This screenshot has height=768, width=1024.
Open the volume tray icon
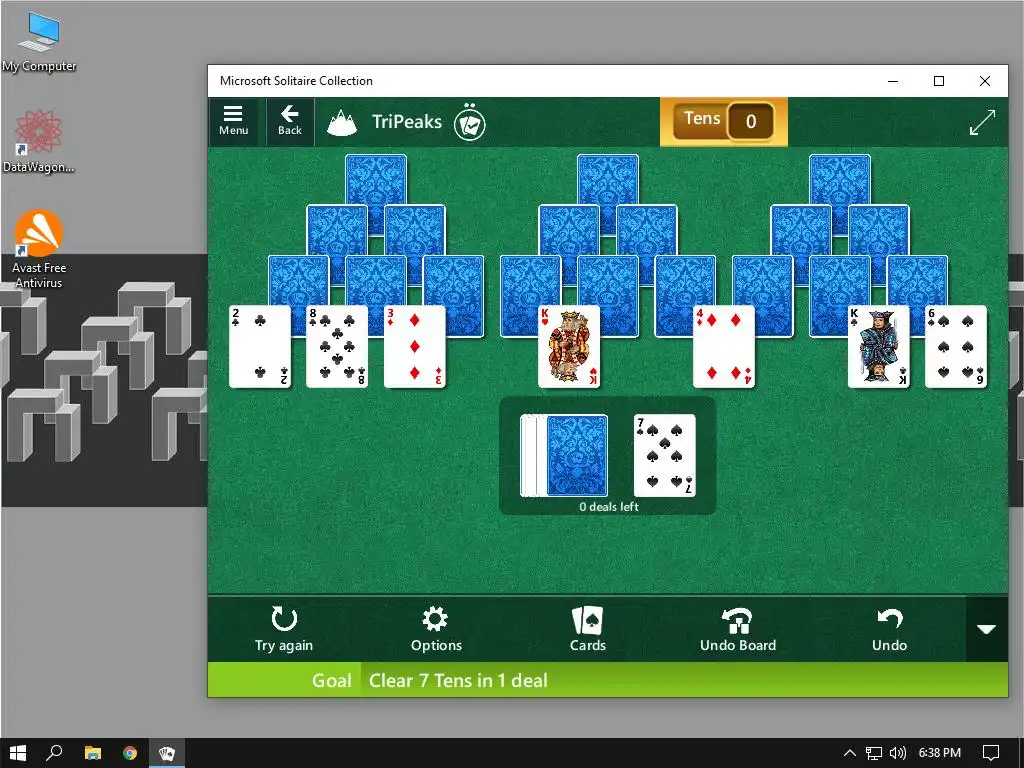[898, 753]
